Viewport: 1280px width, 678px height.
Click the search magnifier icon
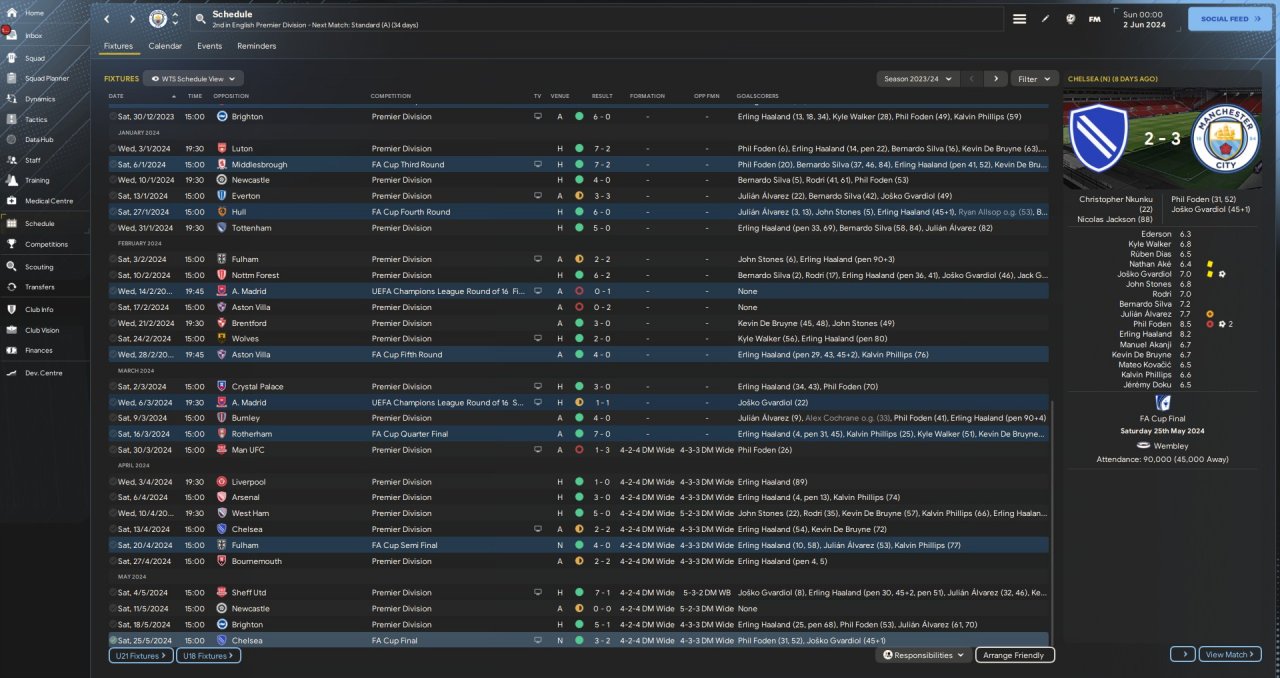201,19
